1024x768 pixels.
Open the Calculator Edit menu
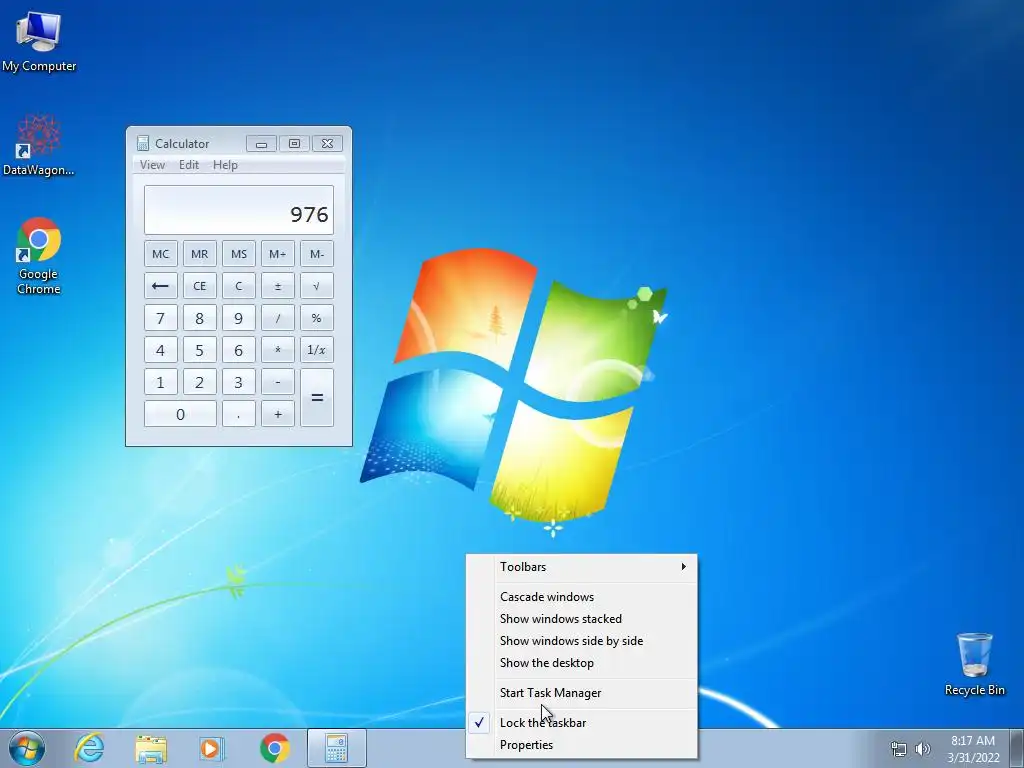189,165
